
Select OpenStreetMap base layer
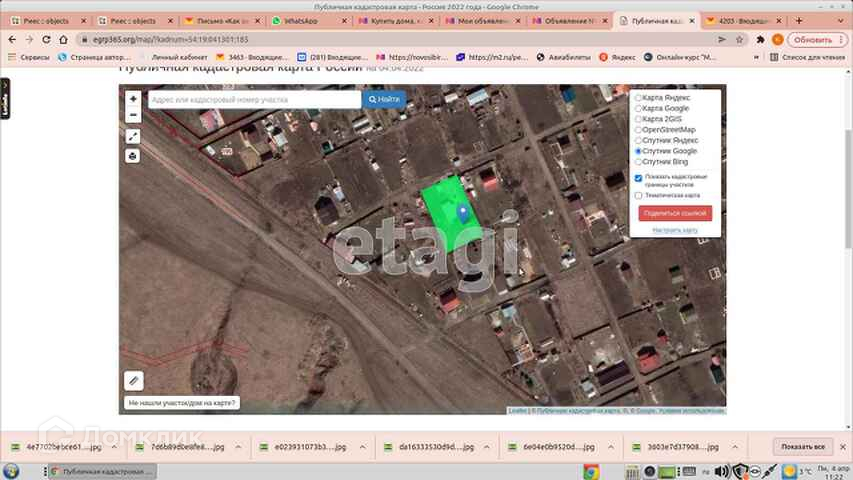640,130
